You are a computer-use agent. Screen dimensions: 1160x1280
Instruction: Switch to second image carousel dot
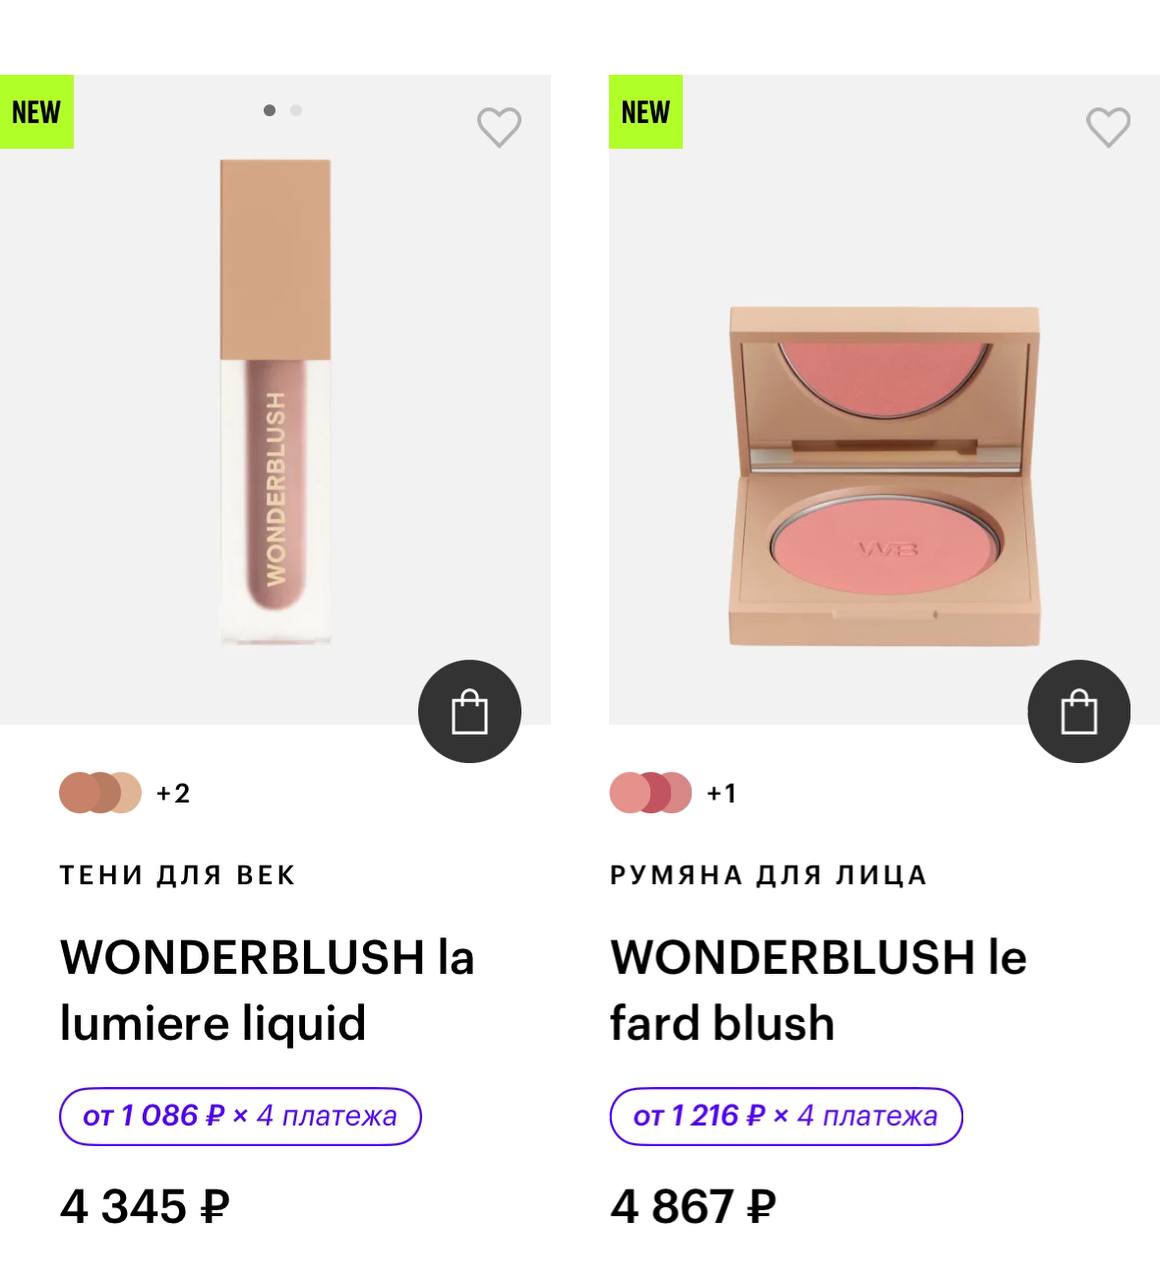(x=296, y=110)
